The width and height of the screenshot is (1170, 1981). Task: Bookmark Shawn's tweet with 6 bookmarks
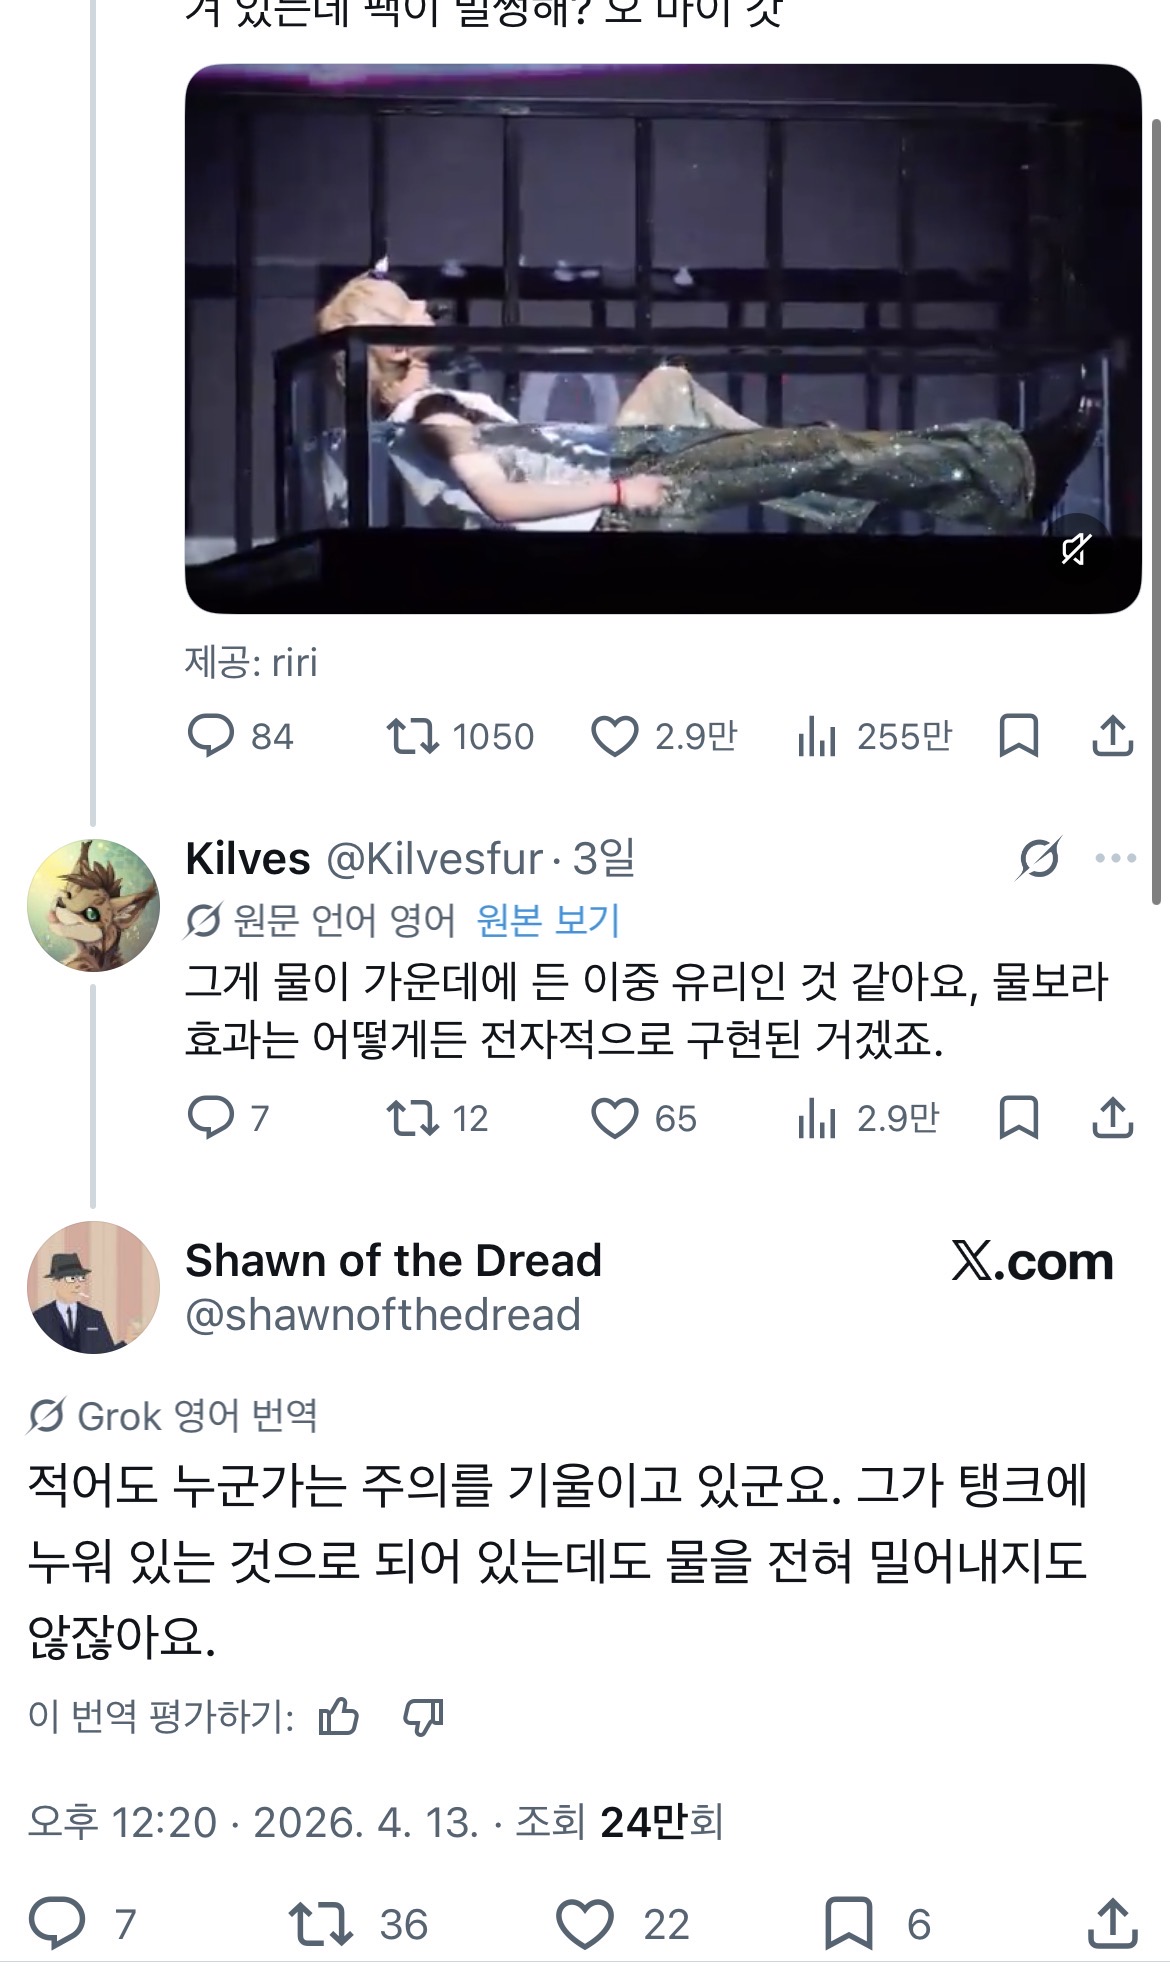[848, 1923]
